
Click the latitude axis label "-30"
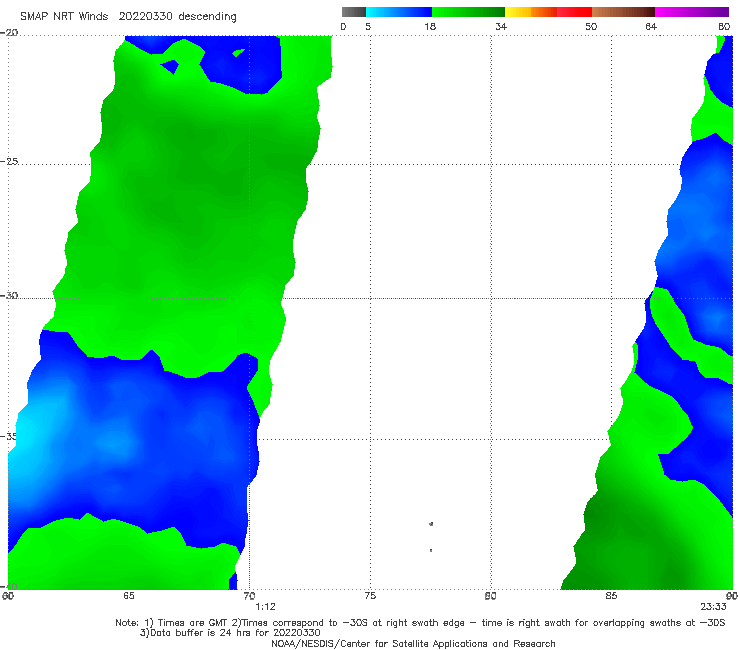(9, 295)
